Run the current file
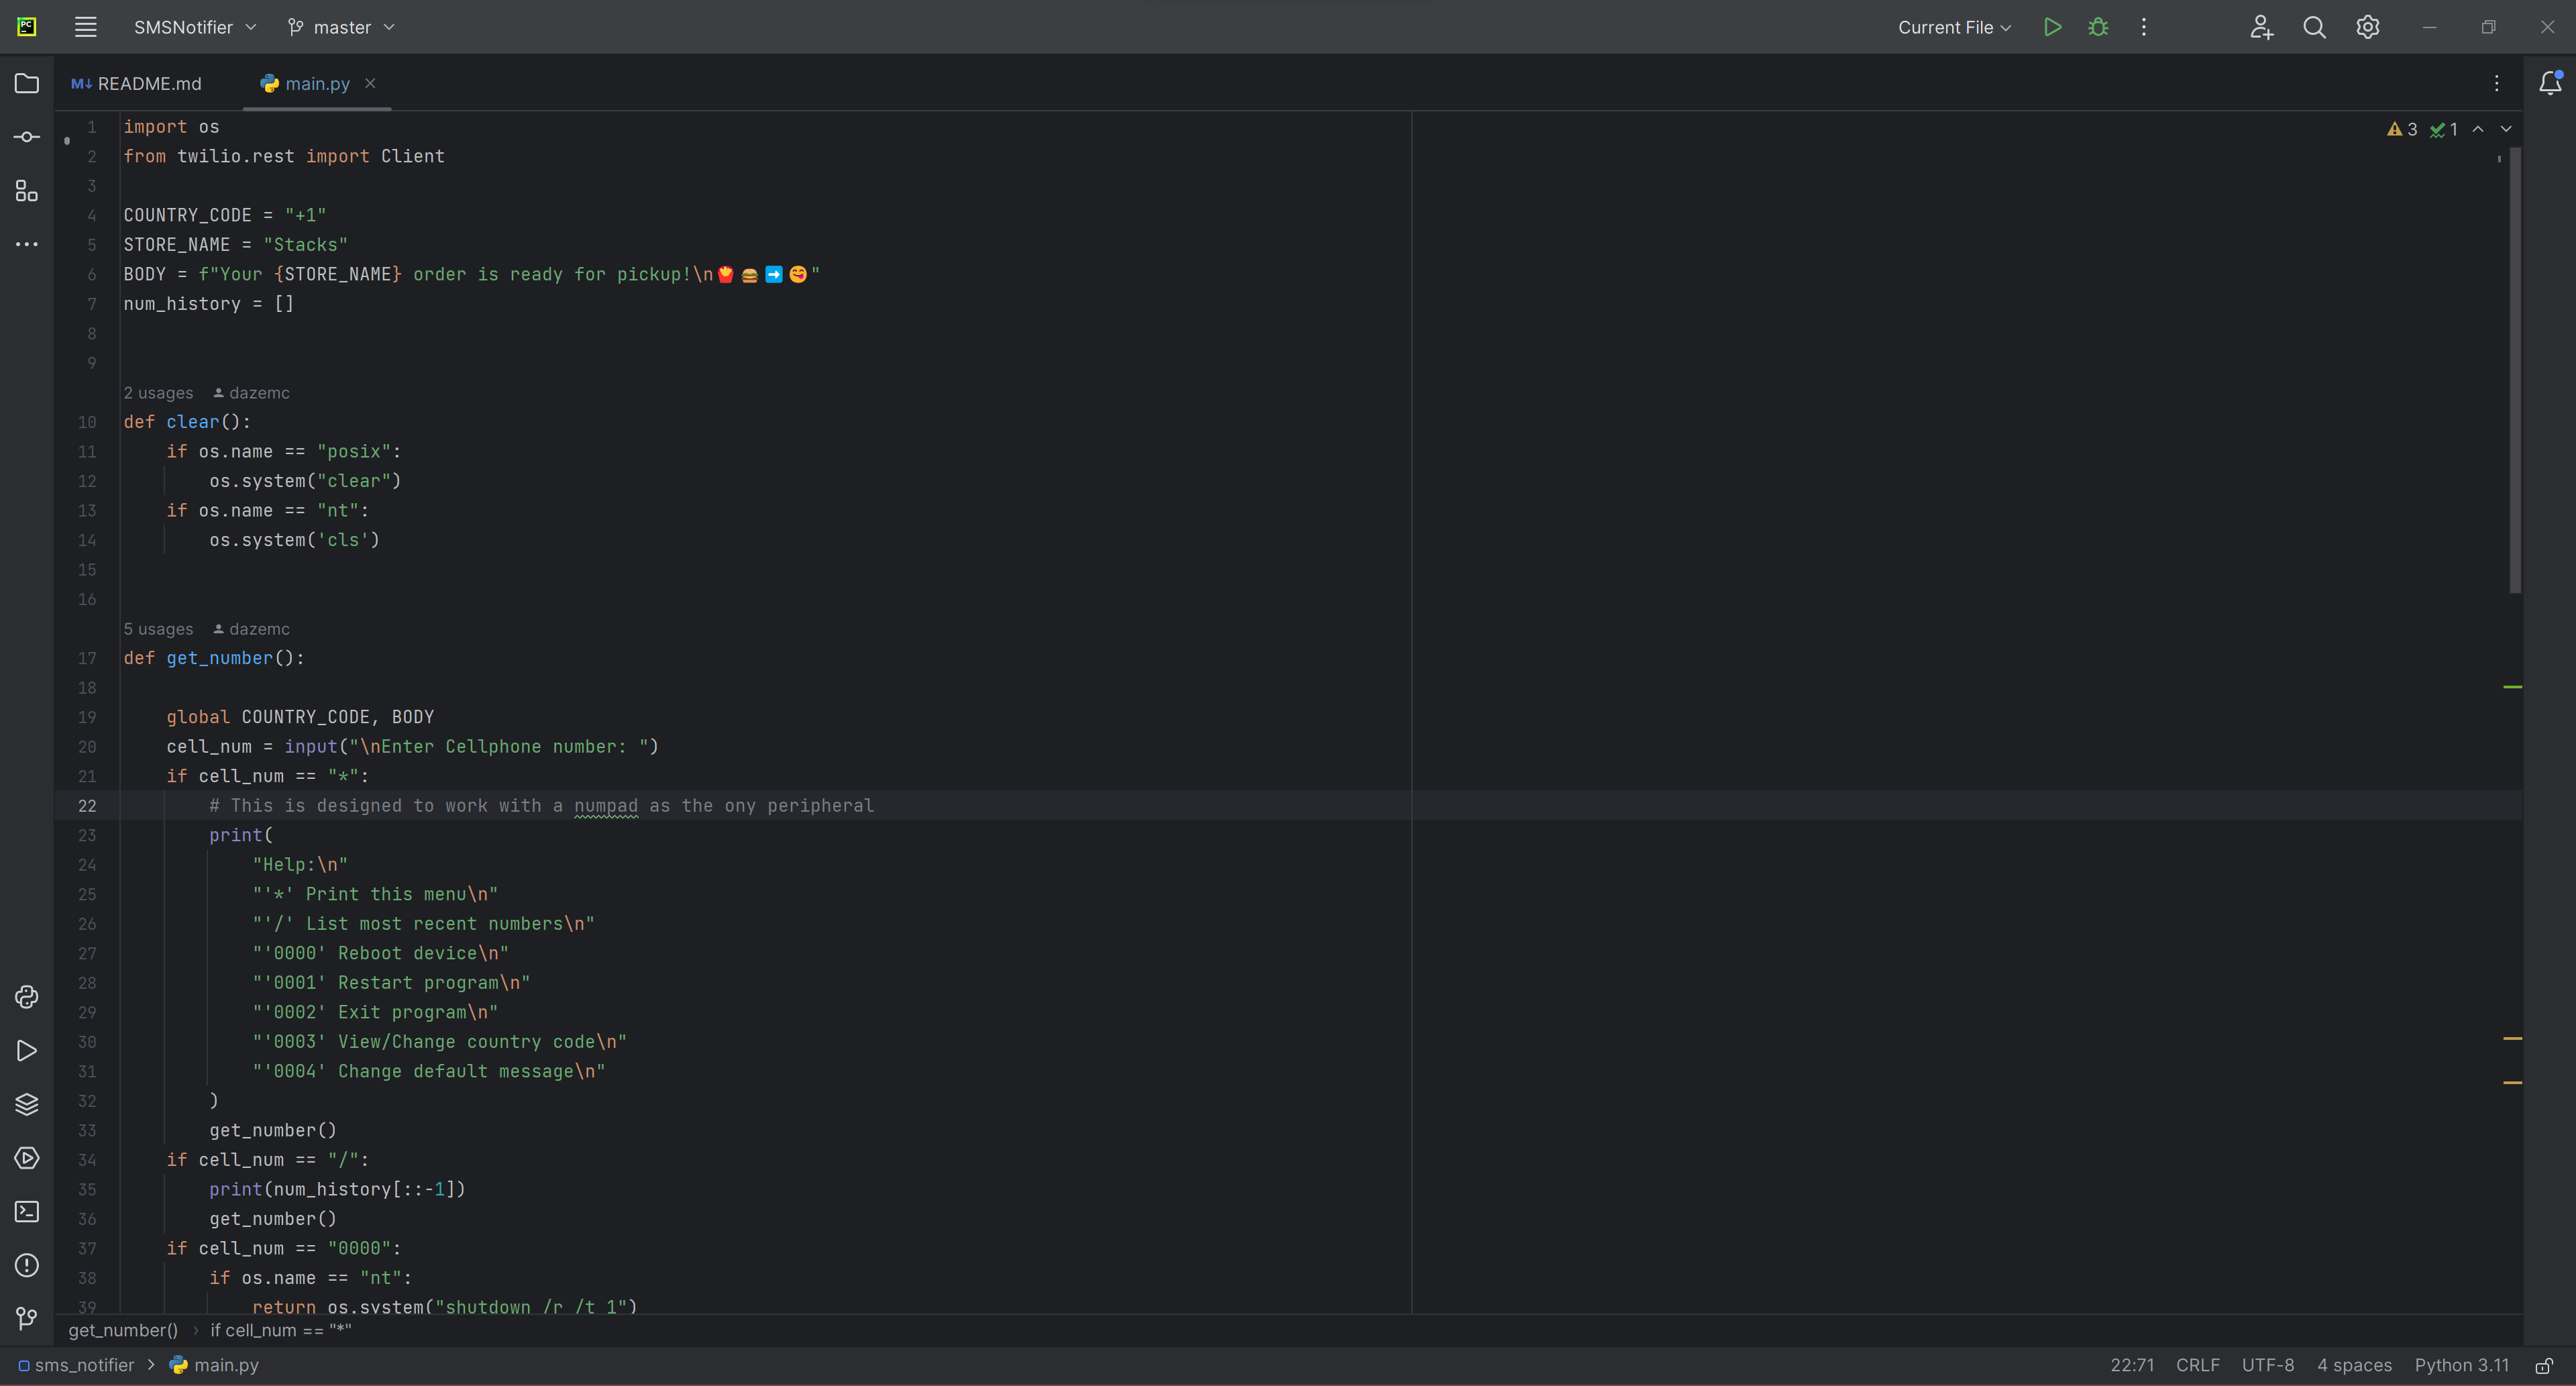This screenshot has height=1386, width=2576. pos(2052,27)
